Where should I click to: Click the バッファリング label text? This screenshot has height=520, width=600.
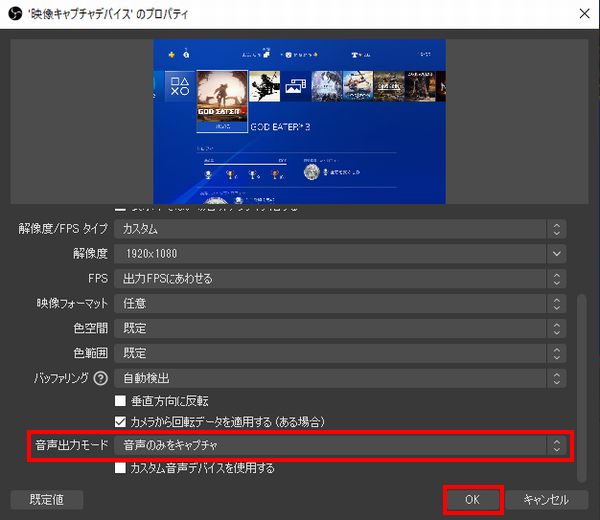61,378
